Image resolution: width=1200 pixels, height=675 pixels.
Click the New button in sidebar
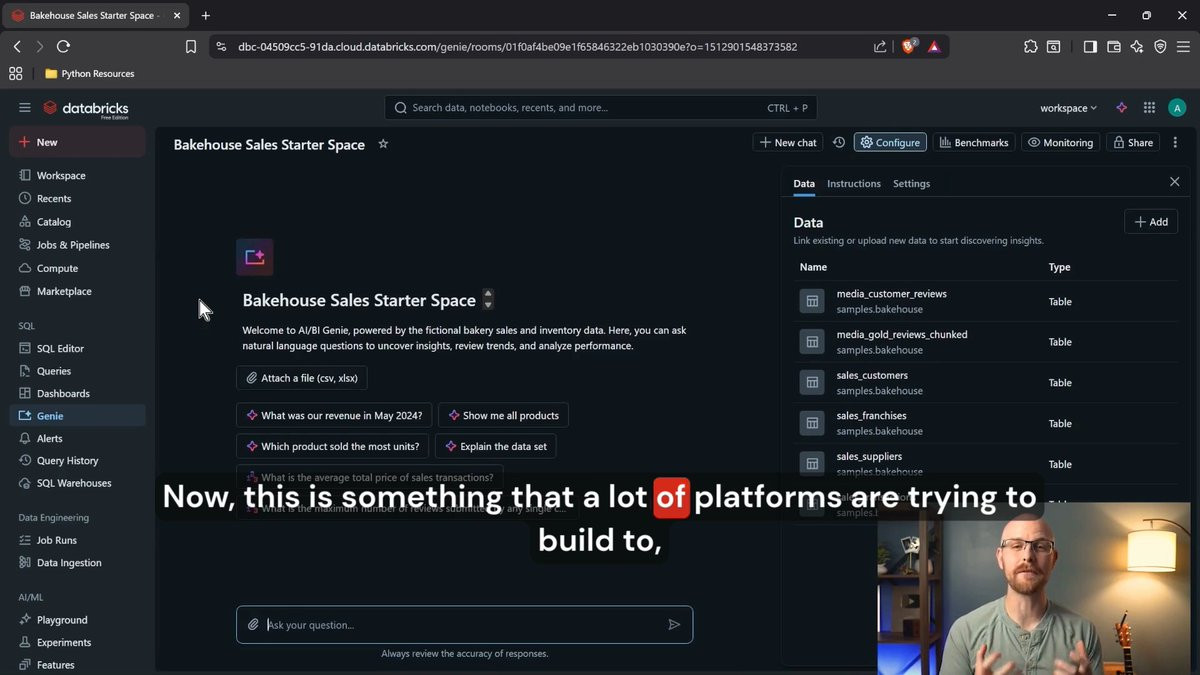[x=78, y=142]
